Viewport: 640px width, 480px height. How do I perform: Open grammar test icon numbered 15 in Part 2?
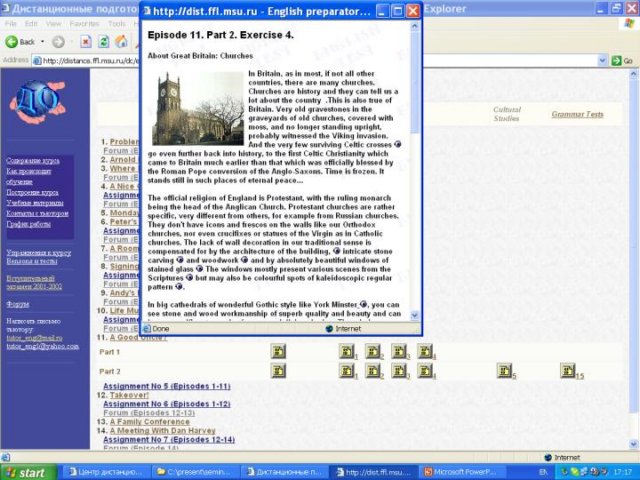click(568, 371)
